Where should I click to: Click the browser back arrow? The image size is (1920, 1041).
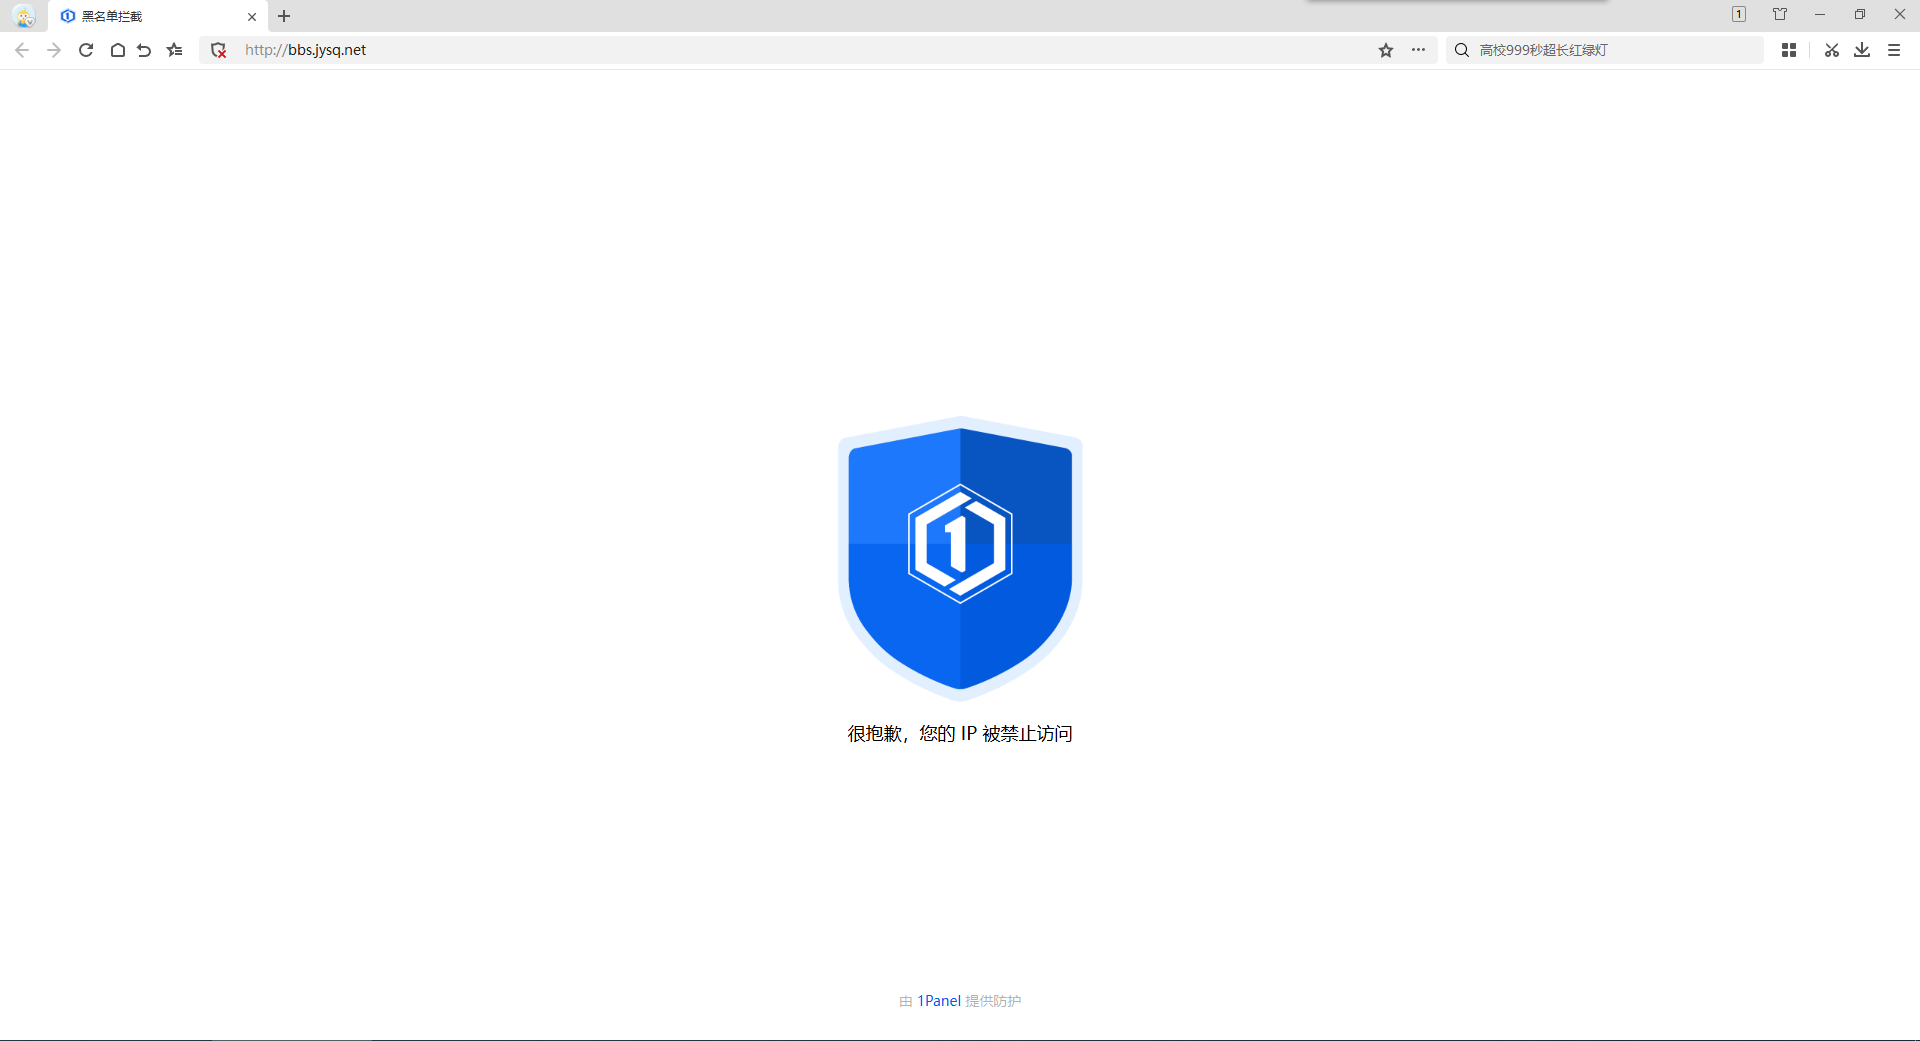tap(22, 50)
